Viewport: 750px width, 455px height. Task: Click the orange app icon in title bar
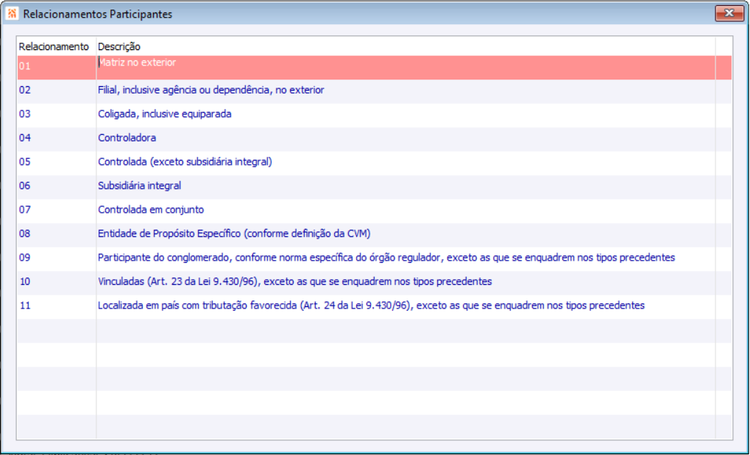pyautogui.click(x=12, y=13)
